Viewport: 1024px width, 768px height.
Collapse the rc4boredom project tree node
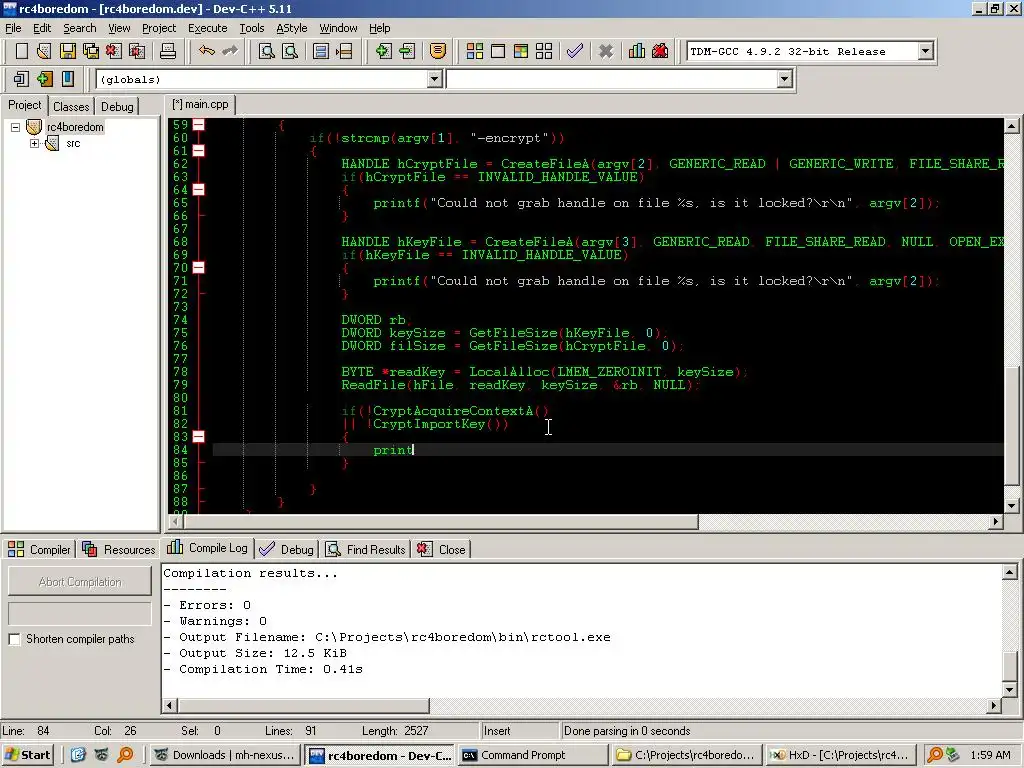pyautogui.click(x=16, y=127)
